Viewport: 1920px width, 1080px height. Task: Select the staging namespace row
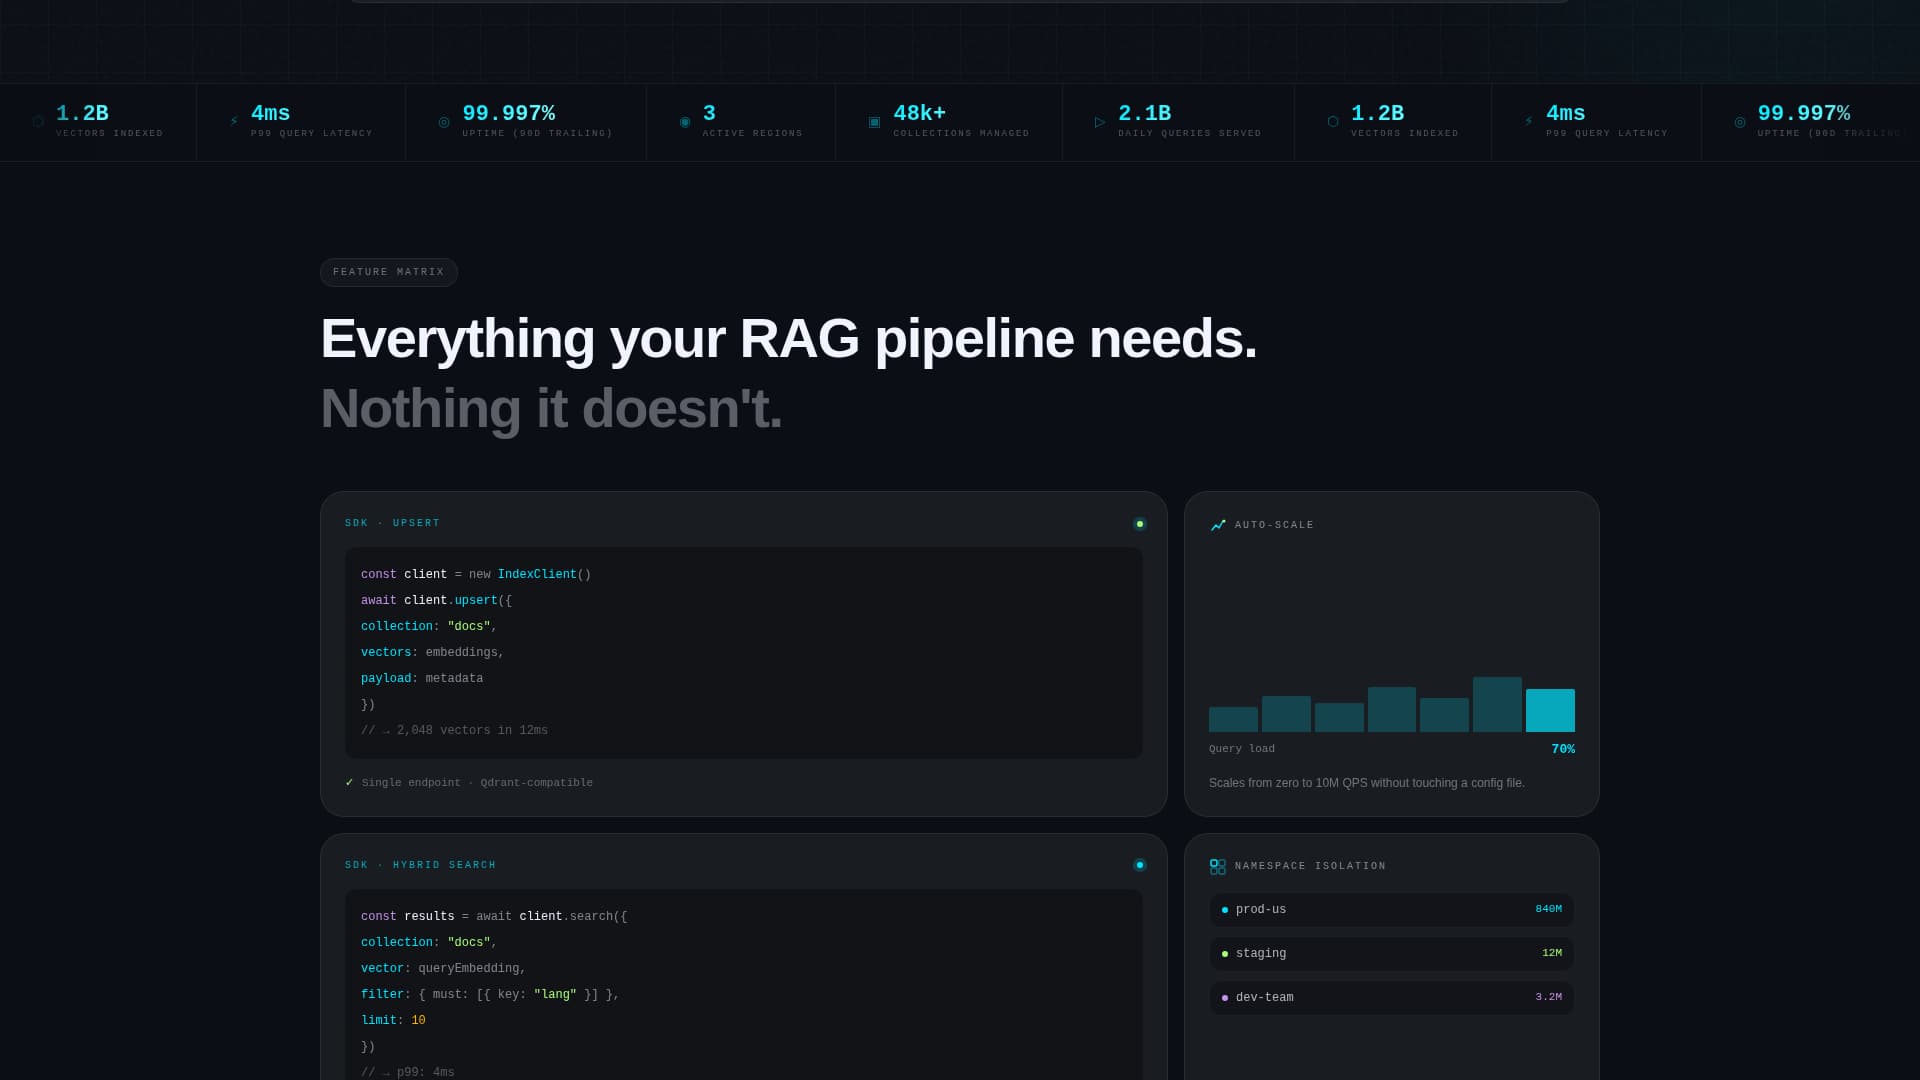(x=1391, y=954)
